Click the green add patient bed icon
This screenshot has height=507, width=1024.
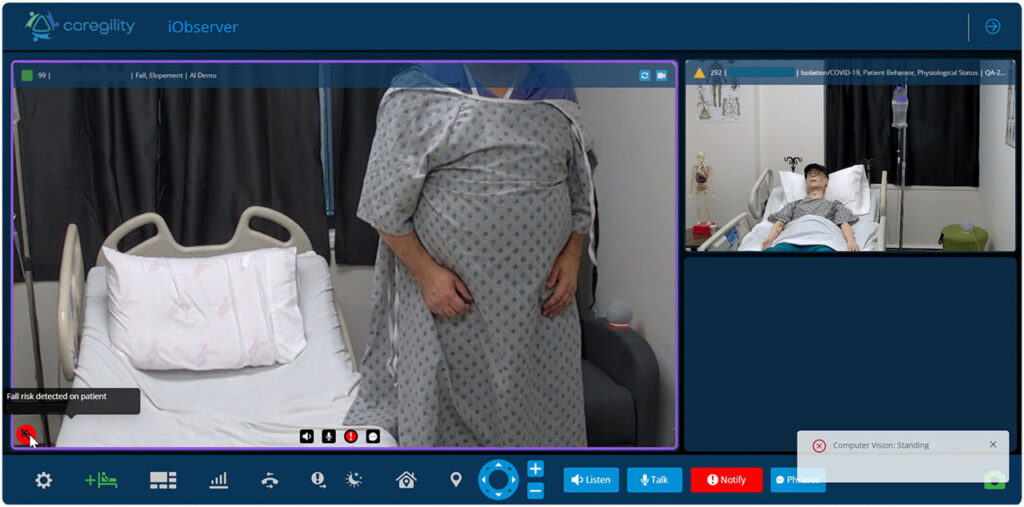101,480
